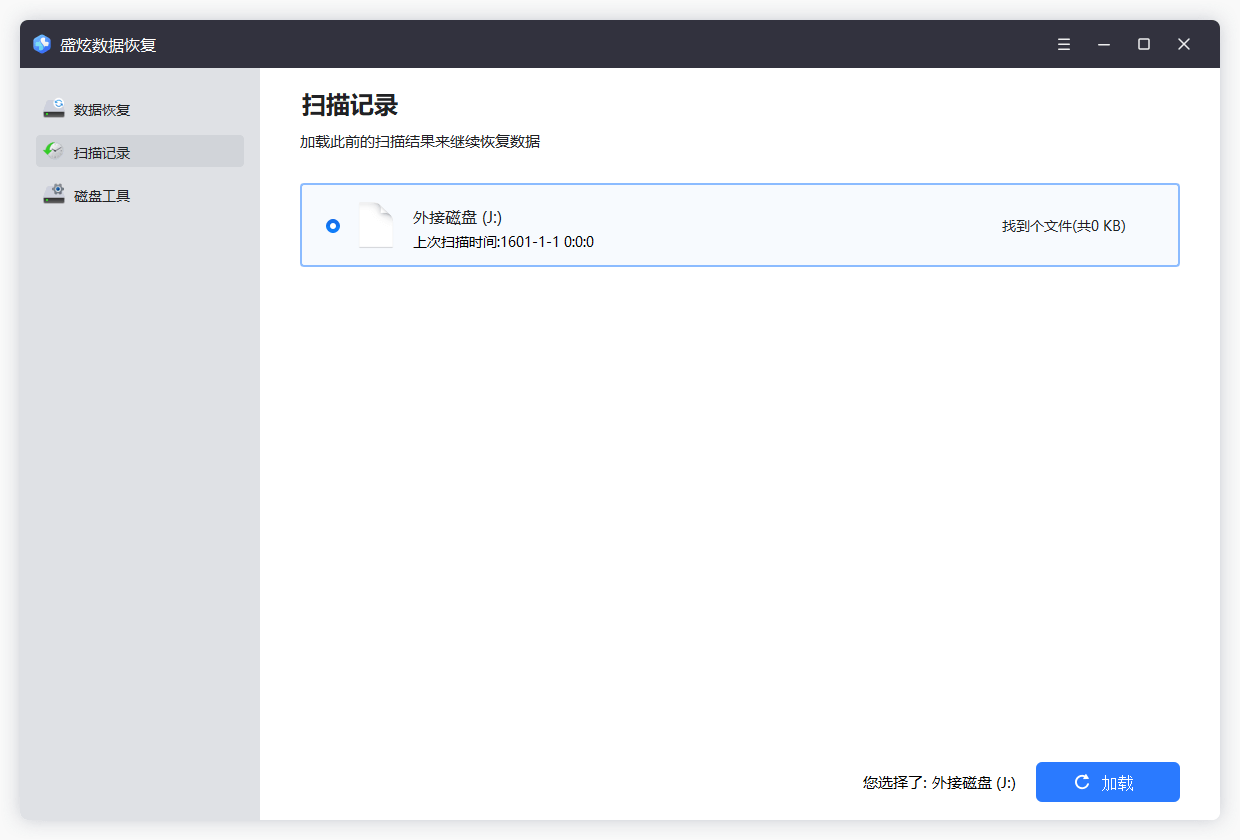
Task: Toggle the scan record selection indicator
Action: coord(332,225)
